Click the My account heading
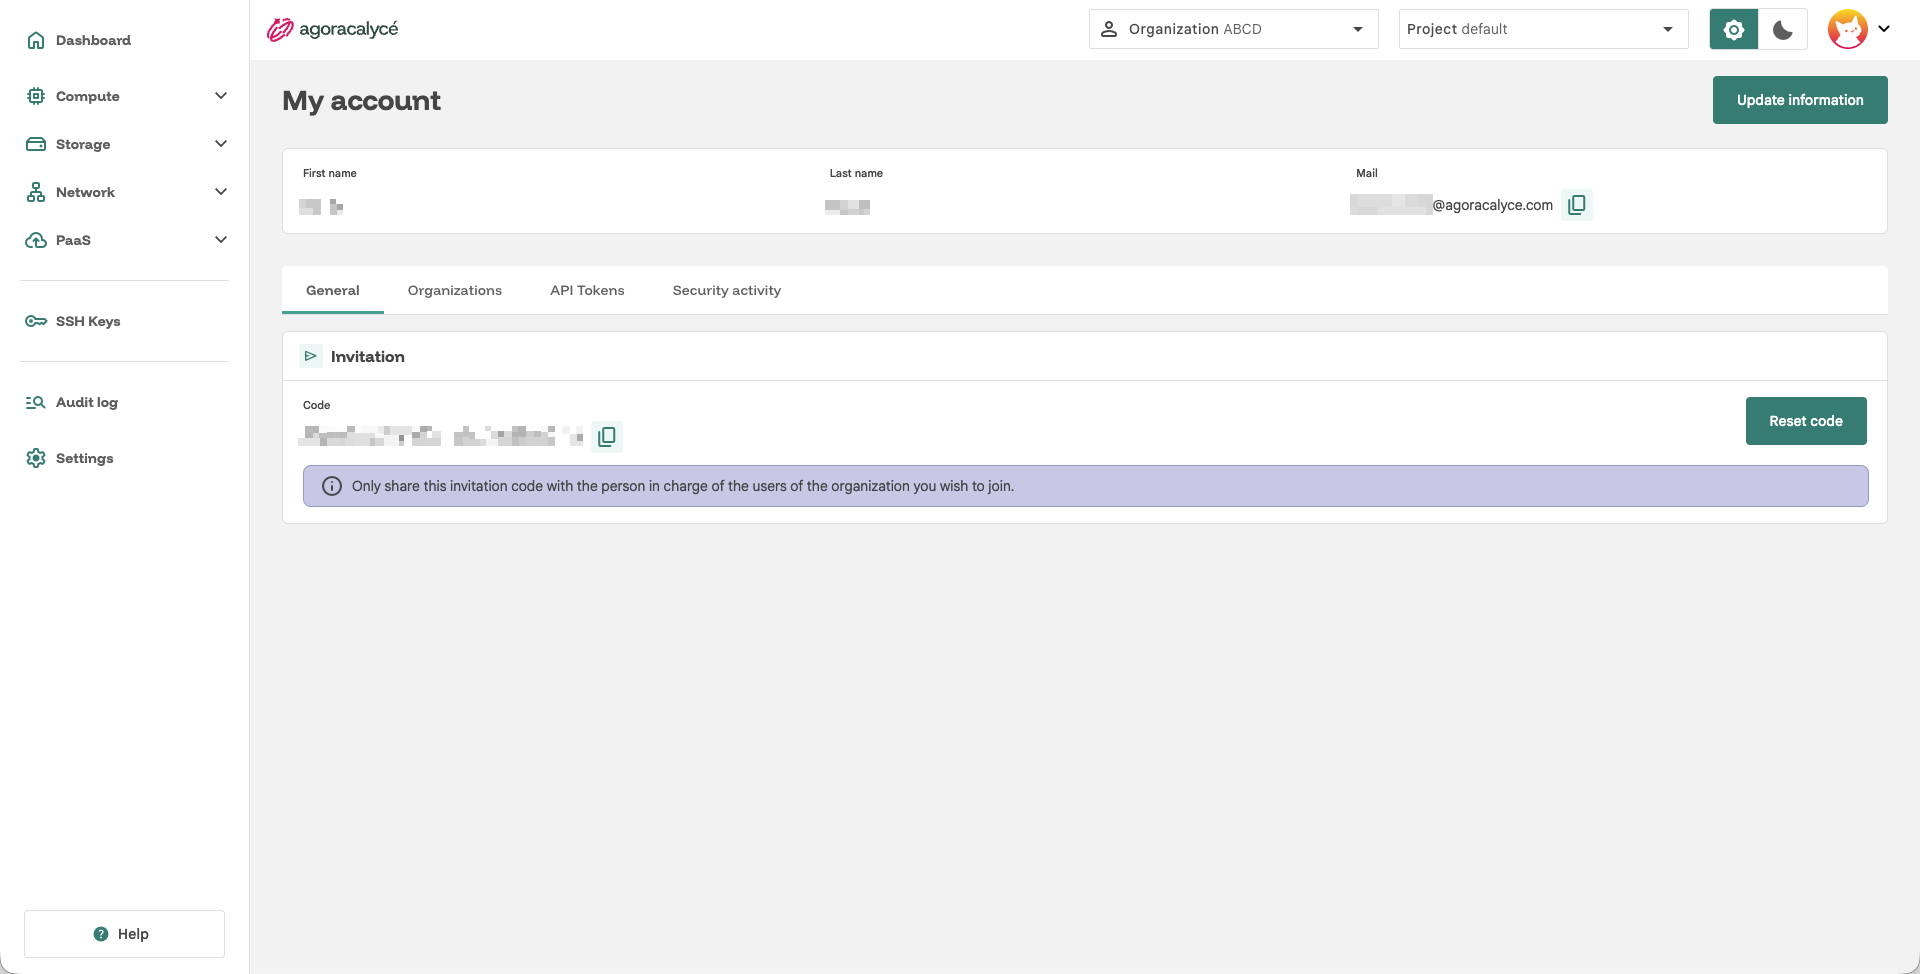 [361, 100]
